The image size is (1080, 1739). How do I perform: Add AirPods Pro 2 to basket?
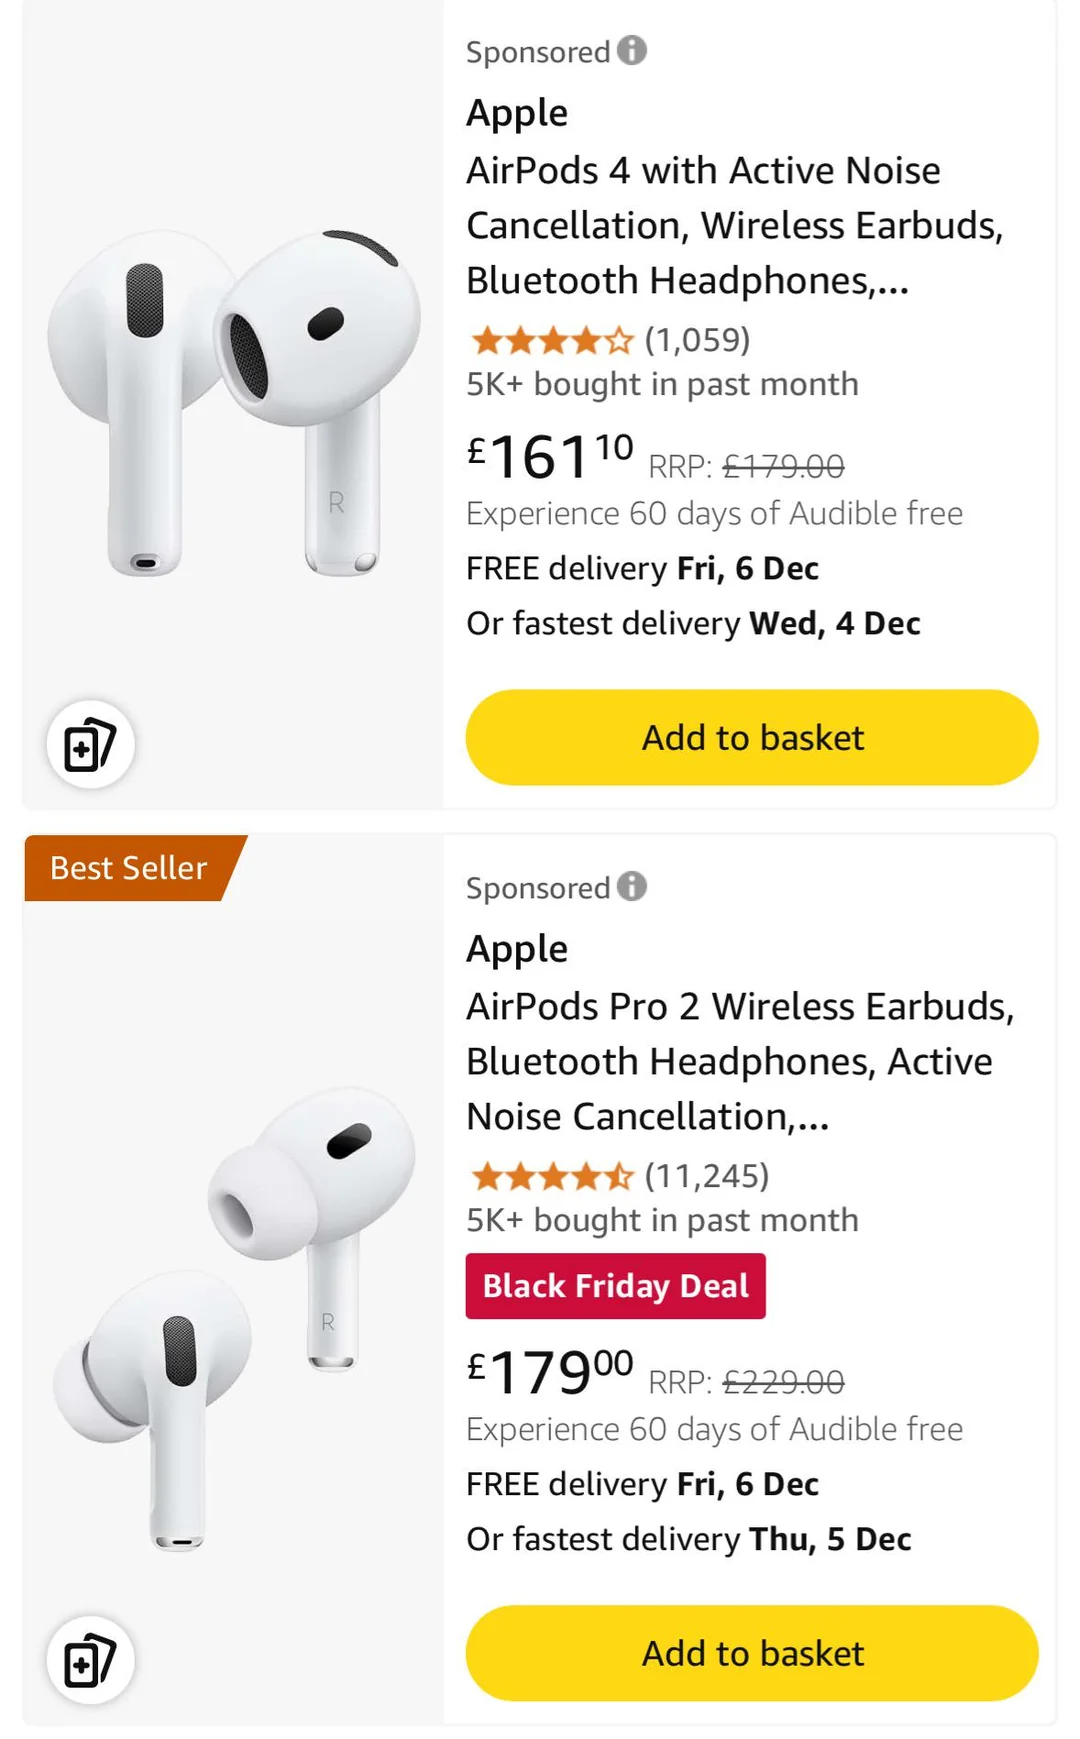point(752,1653)
